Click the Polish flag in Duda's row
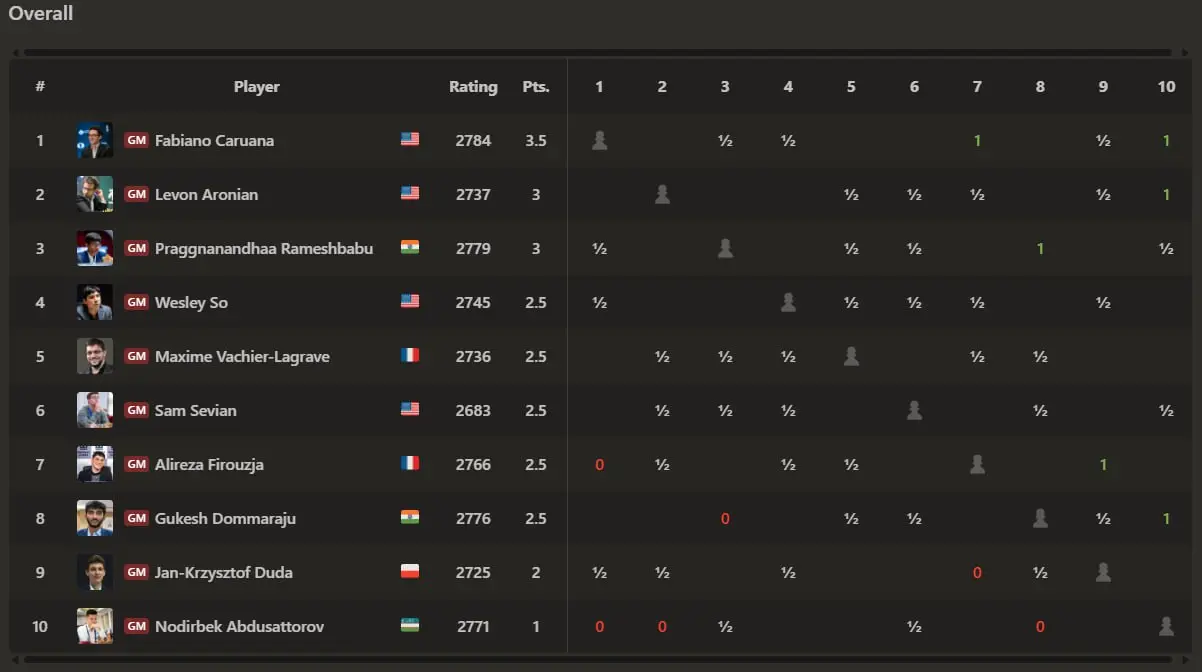Screen dimensions: 1202x672 pyautogui.click(x=410, y=572)
